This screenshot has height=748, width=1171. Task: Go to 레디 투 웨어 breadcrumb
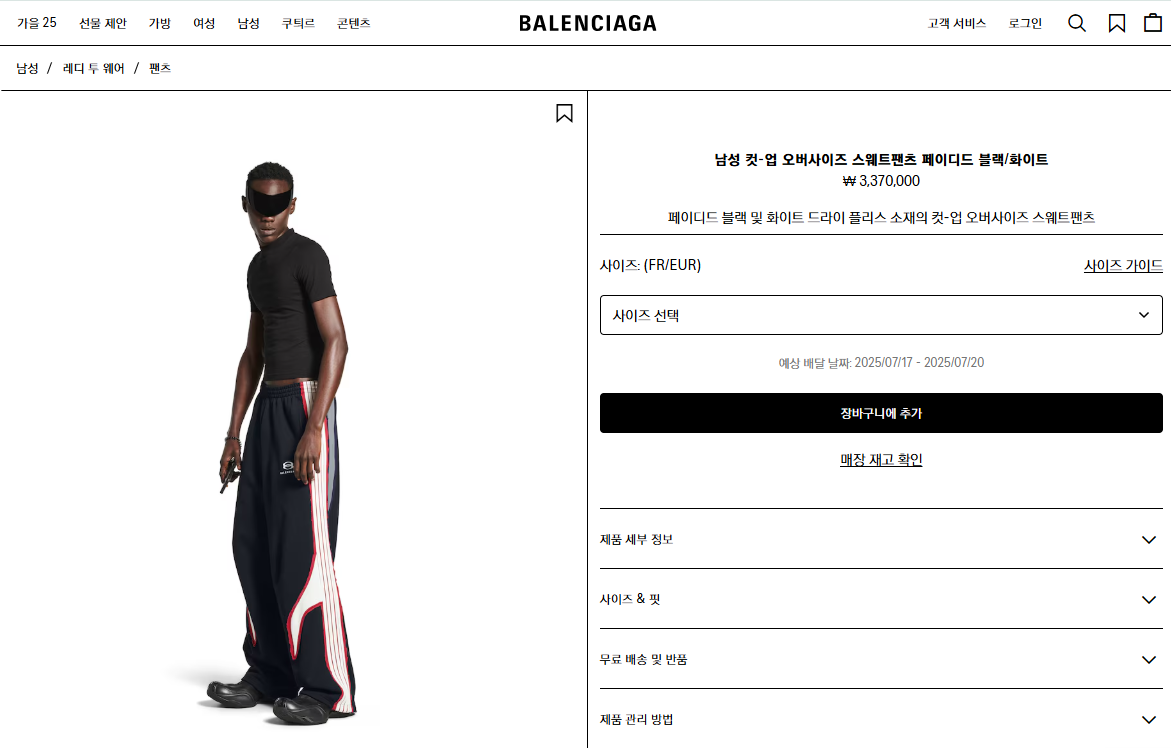tap(93, 68)
